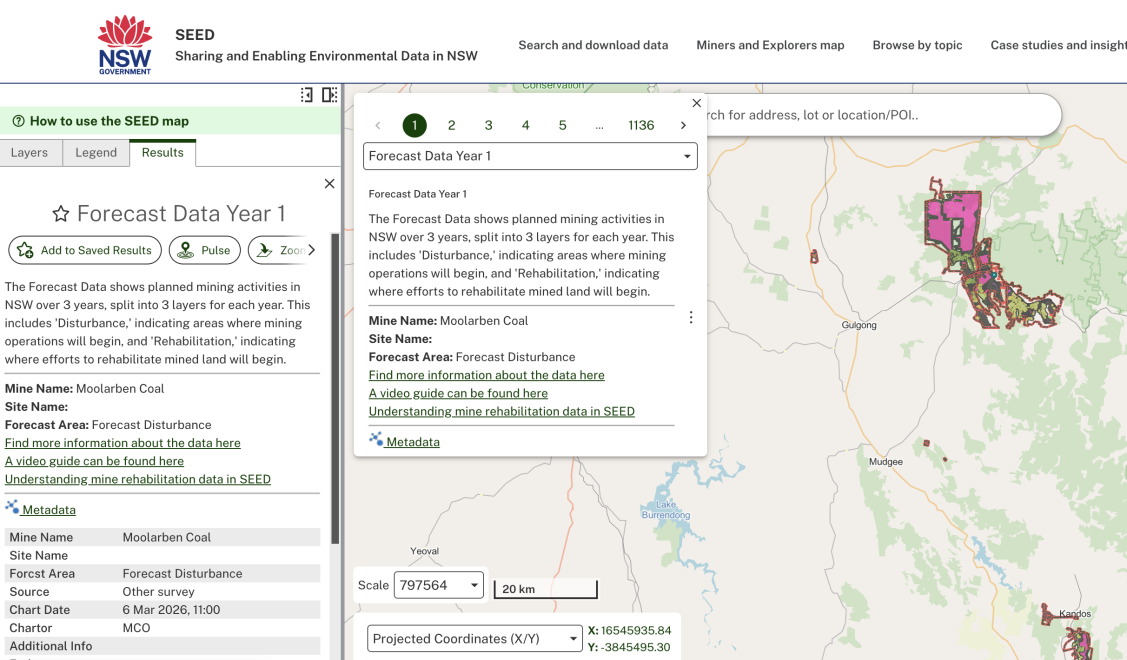Image resolution: width=1127 pixels, height=660 pixels.
Task: Click Lake Burrendong map label
Action: (666, 510)
